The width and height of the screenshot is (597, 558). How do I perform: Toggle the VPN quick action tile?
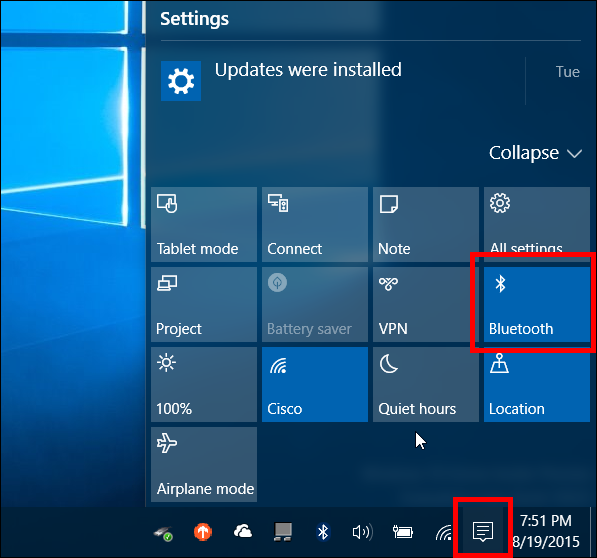(x=426, y=305)
